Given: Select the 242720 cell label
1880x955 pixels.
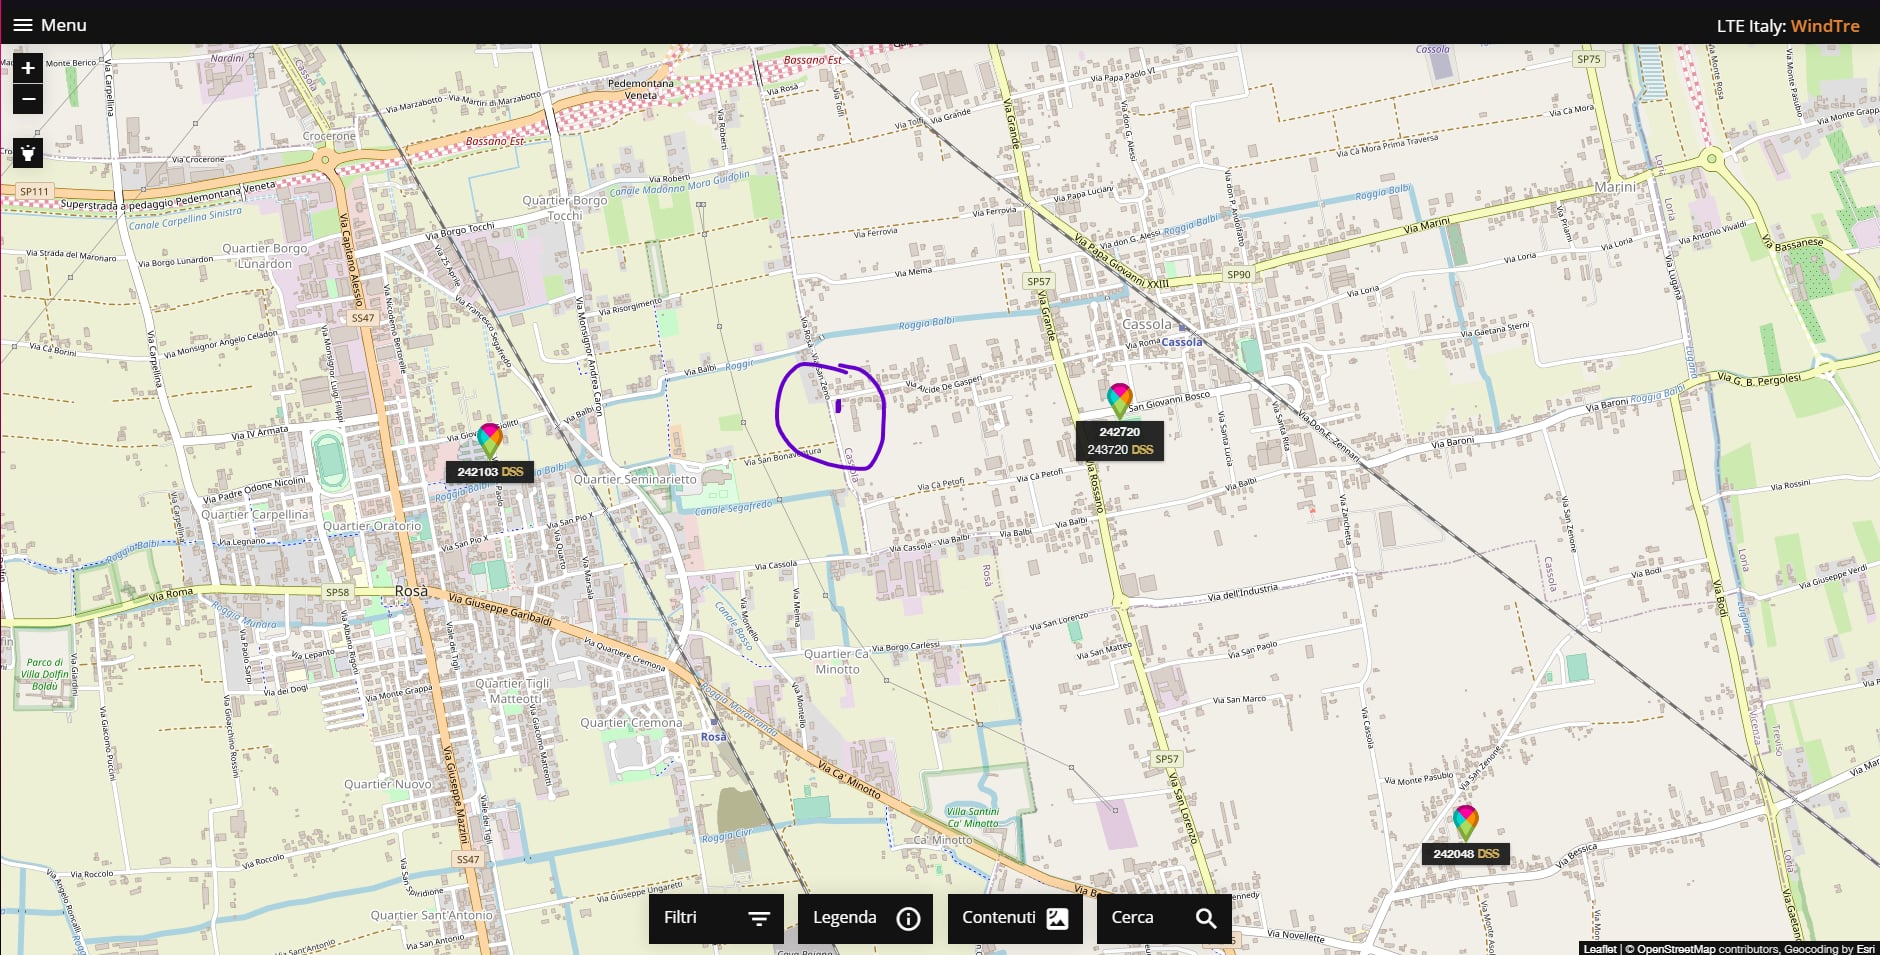Looking at the screenshot, I should [1119, 432].
